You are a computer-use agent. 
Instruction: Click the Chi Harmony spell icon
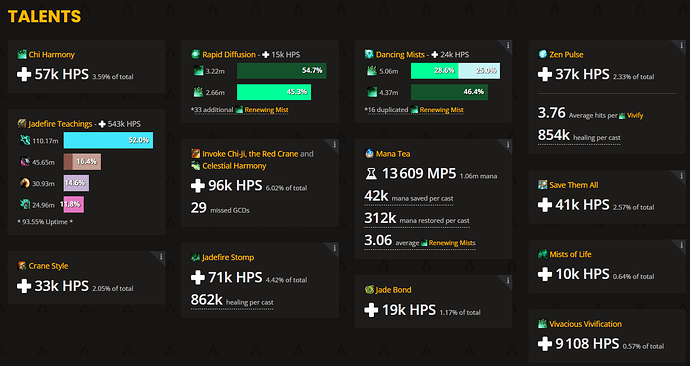coord(22,55)
